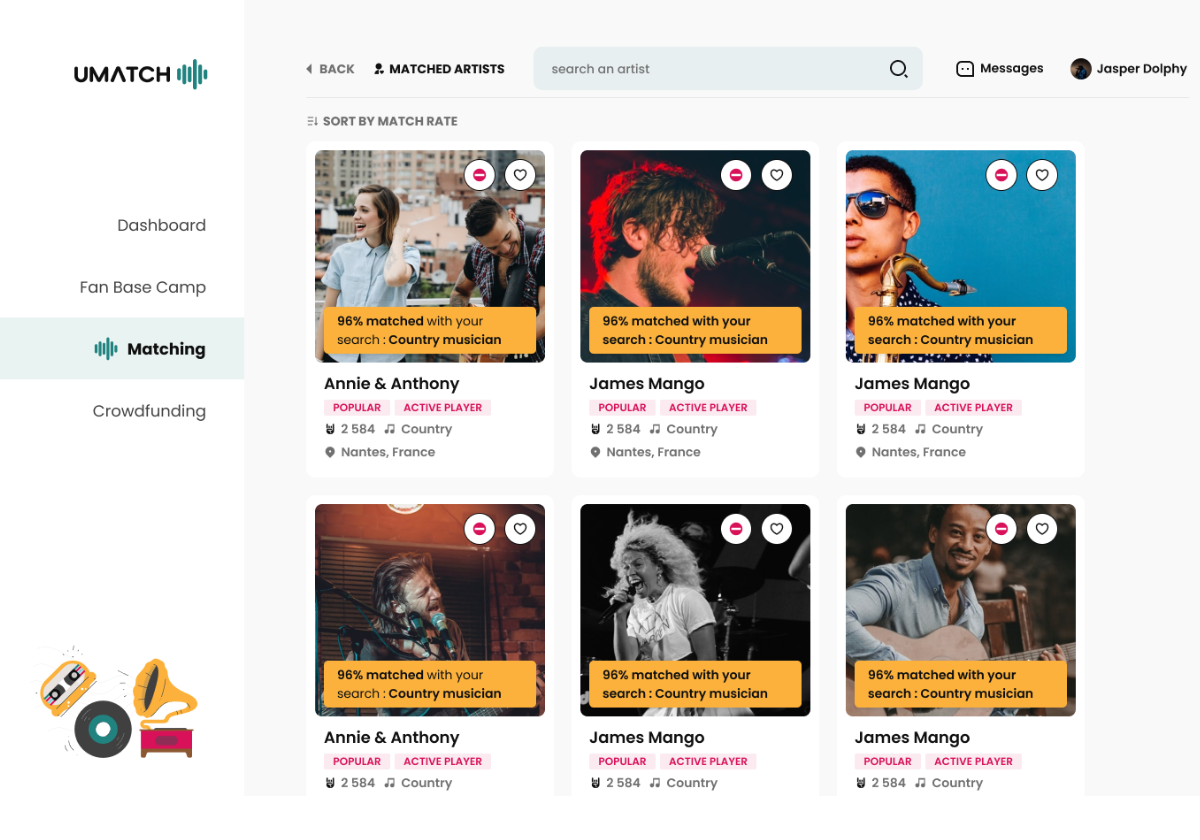Go back using the Back arrow
The image size is (1200, 840).
pyautogui.click(x=330, y=69)
